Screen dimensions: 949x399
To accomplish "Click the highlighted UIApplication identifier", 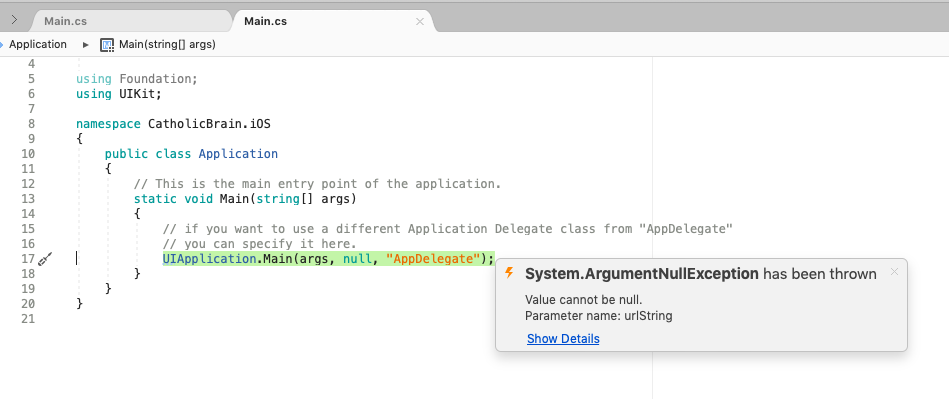I will (x=209, y=259).
